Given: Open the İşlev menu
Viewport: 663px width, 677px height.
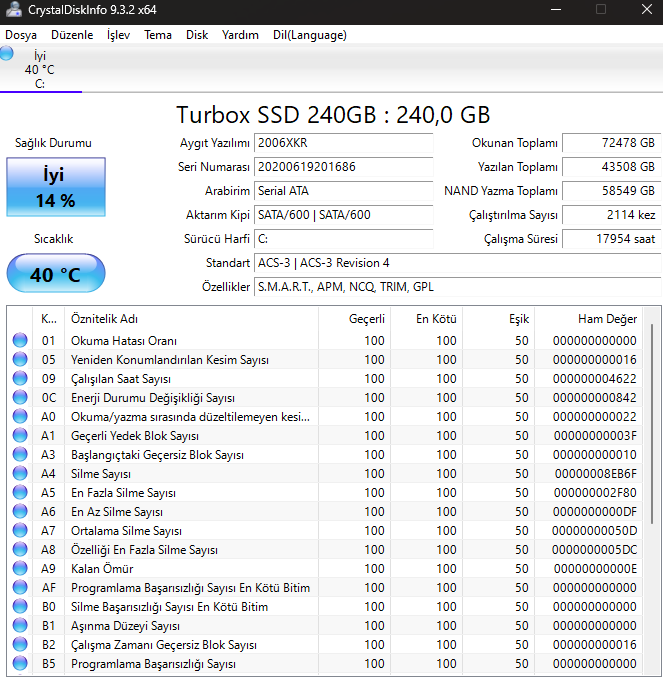Looking at the screenshot, I should pos(118,35).
